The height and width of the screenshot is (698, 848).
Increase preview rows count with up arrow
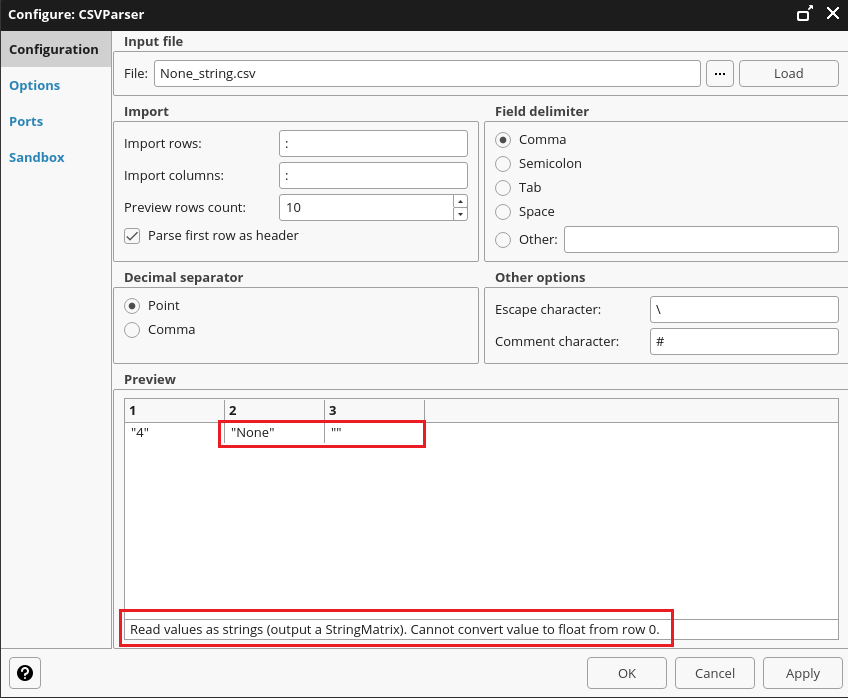click(x=460, y=201)
